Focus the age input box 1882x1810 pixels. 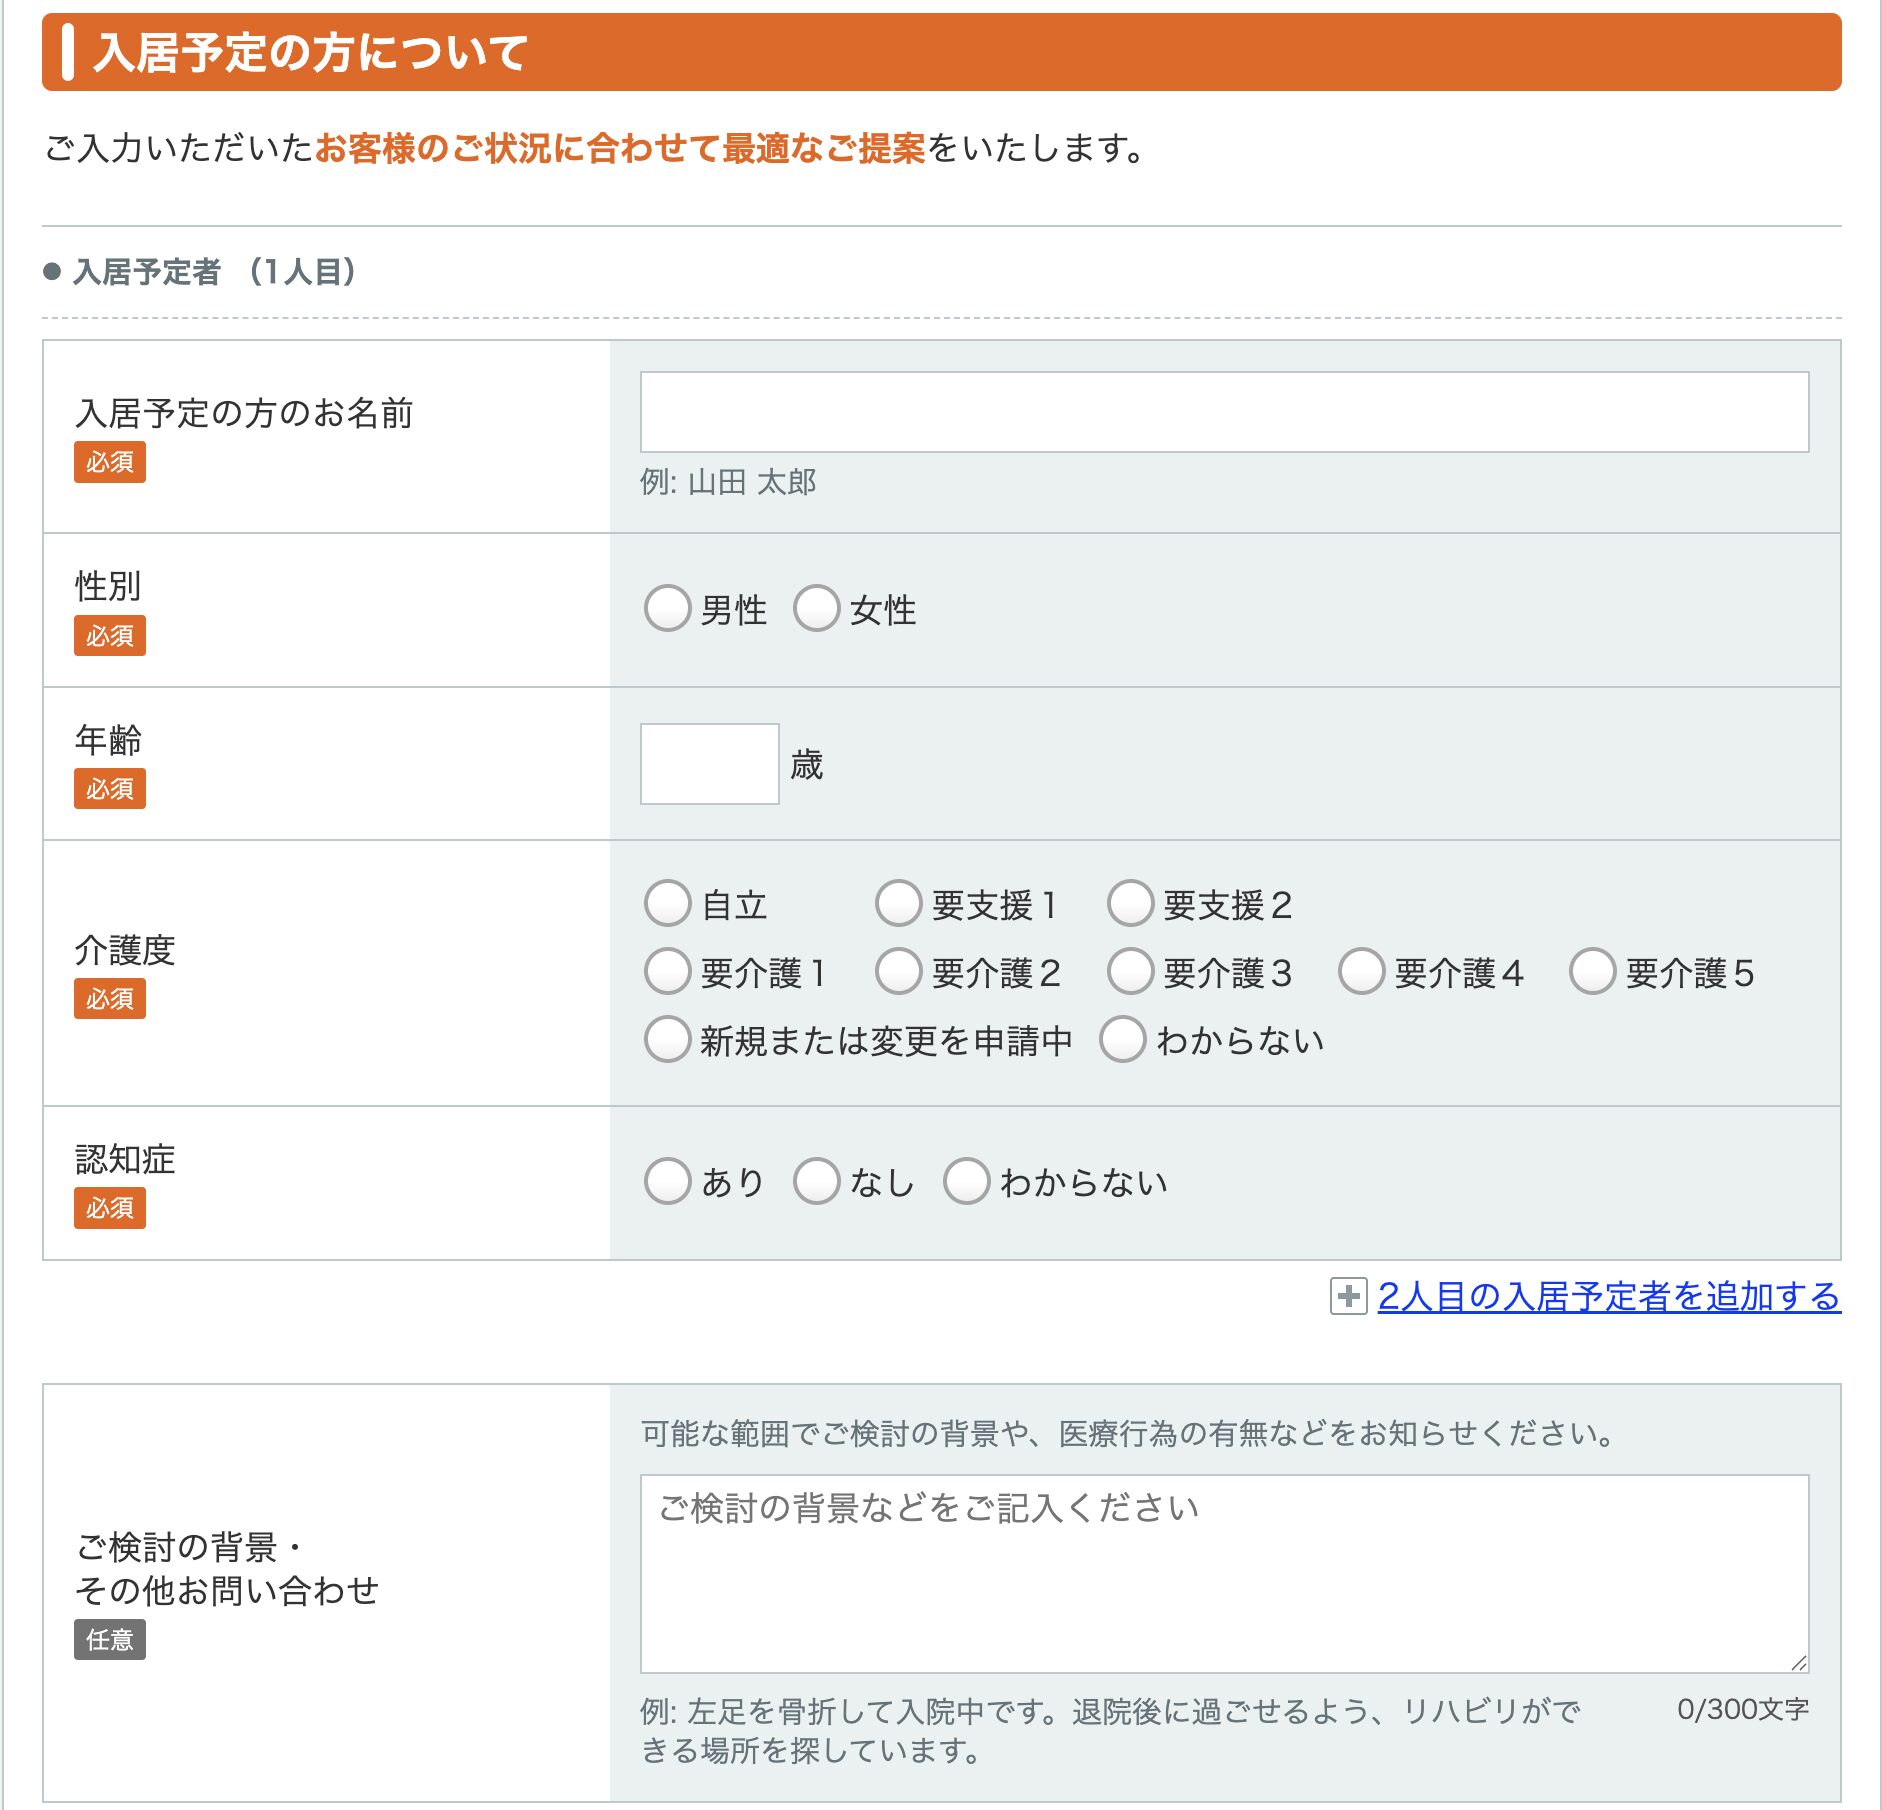pyautogui.click(x=709, y=764)
